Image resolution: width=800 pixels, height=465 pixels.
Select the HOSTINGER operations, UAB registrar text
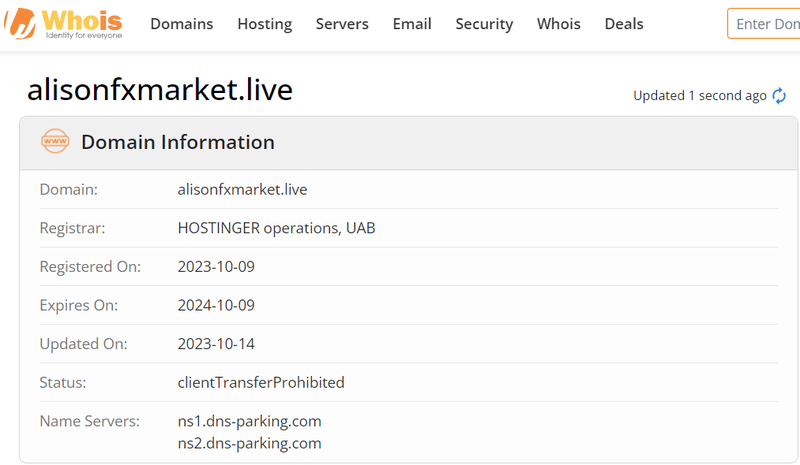(x=277, y=228)
